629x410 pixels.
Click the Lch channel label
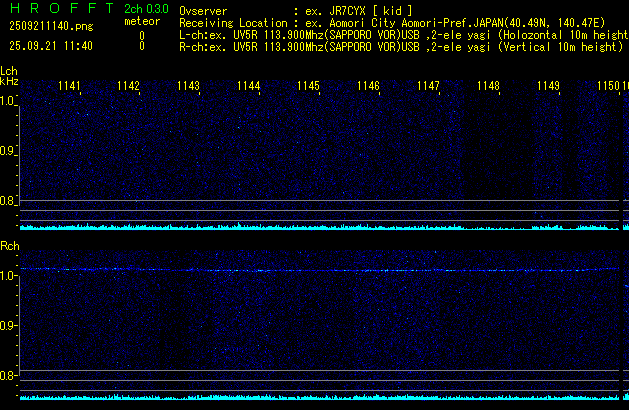[9, 72]
